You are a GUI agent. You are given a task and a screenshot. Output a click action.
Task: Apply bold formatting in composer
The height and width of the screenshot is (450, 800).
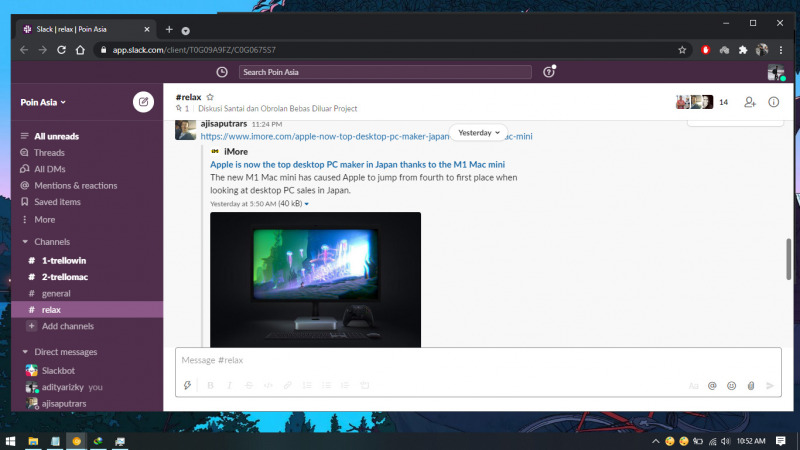point(210,385)
